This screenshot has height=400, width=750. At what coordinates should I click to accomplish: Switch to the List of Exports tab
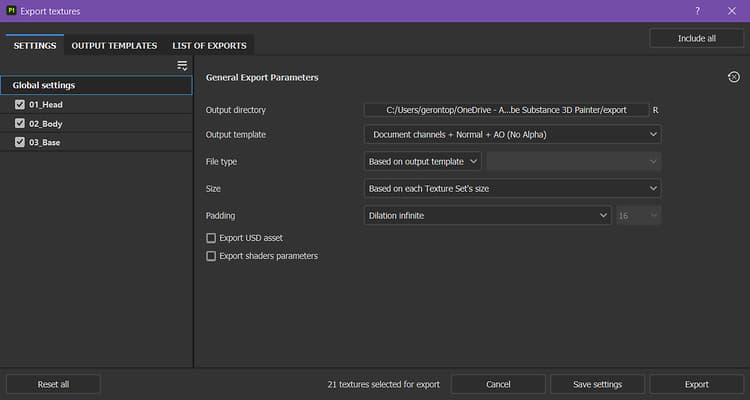[210, 45]
